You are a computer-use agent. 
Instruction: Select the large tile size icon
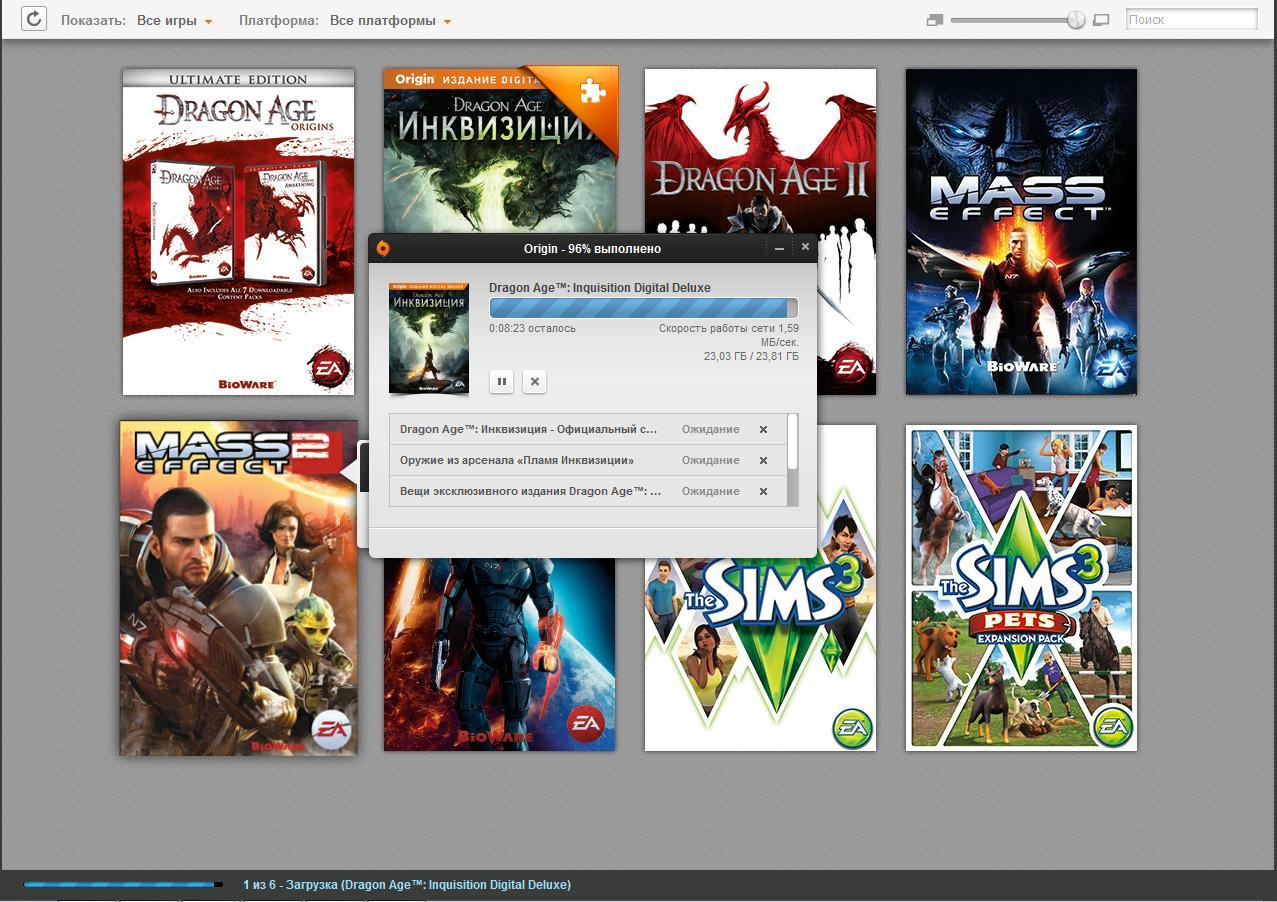(x=1101, y=20)
